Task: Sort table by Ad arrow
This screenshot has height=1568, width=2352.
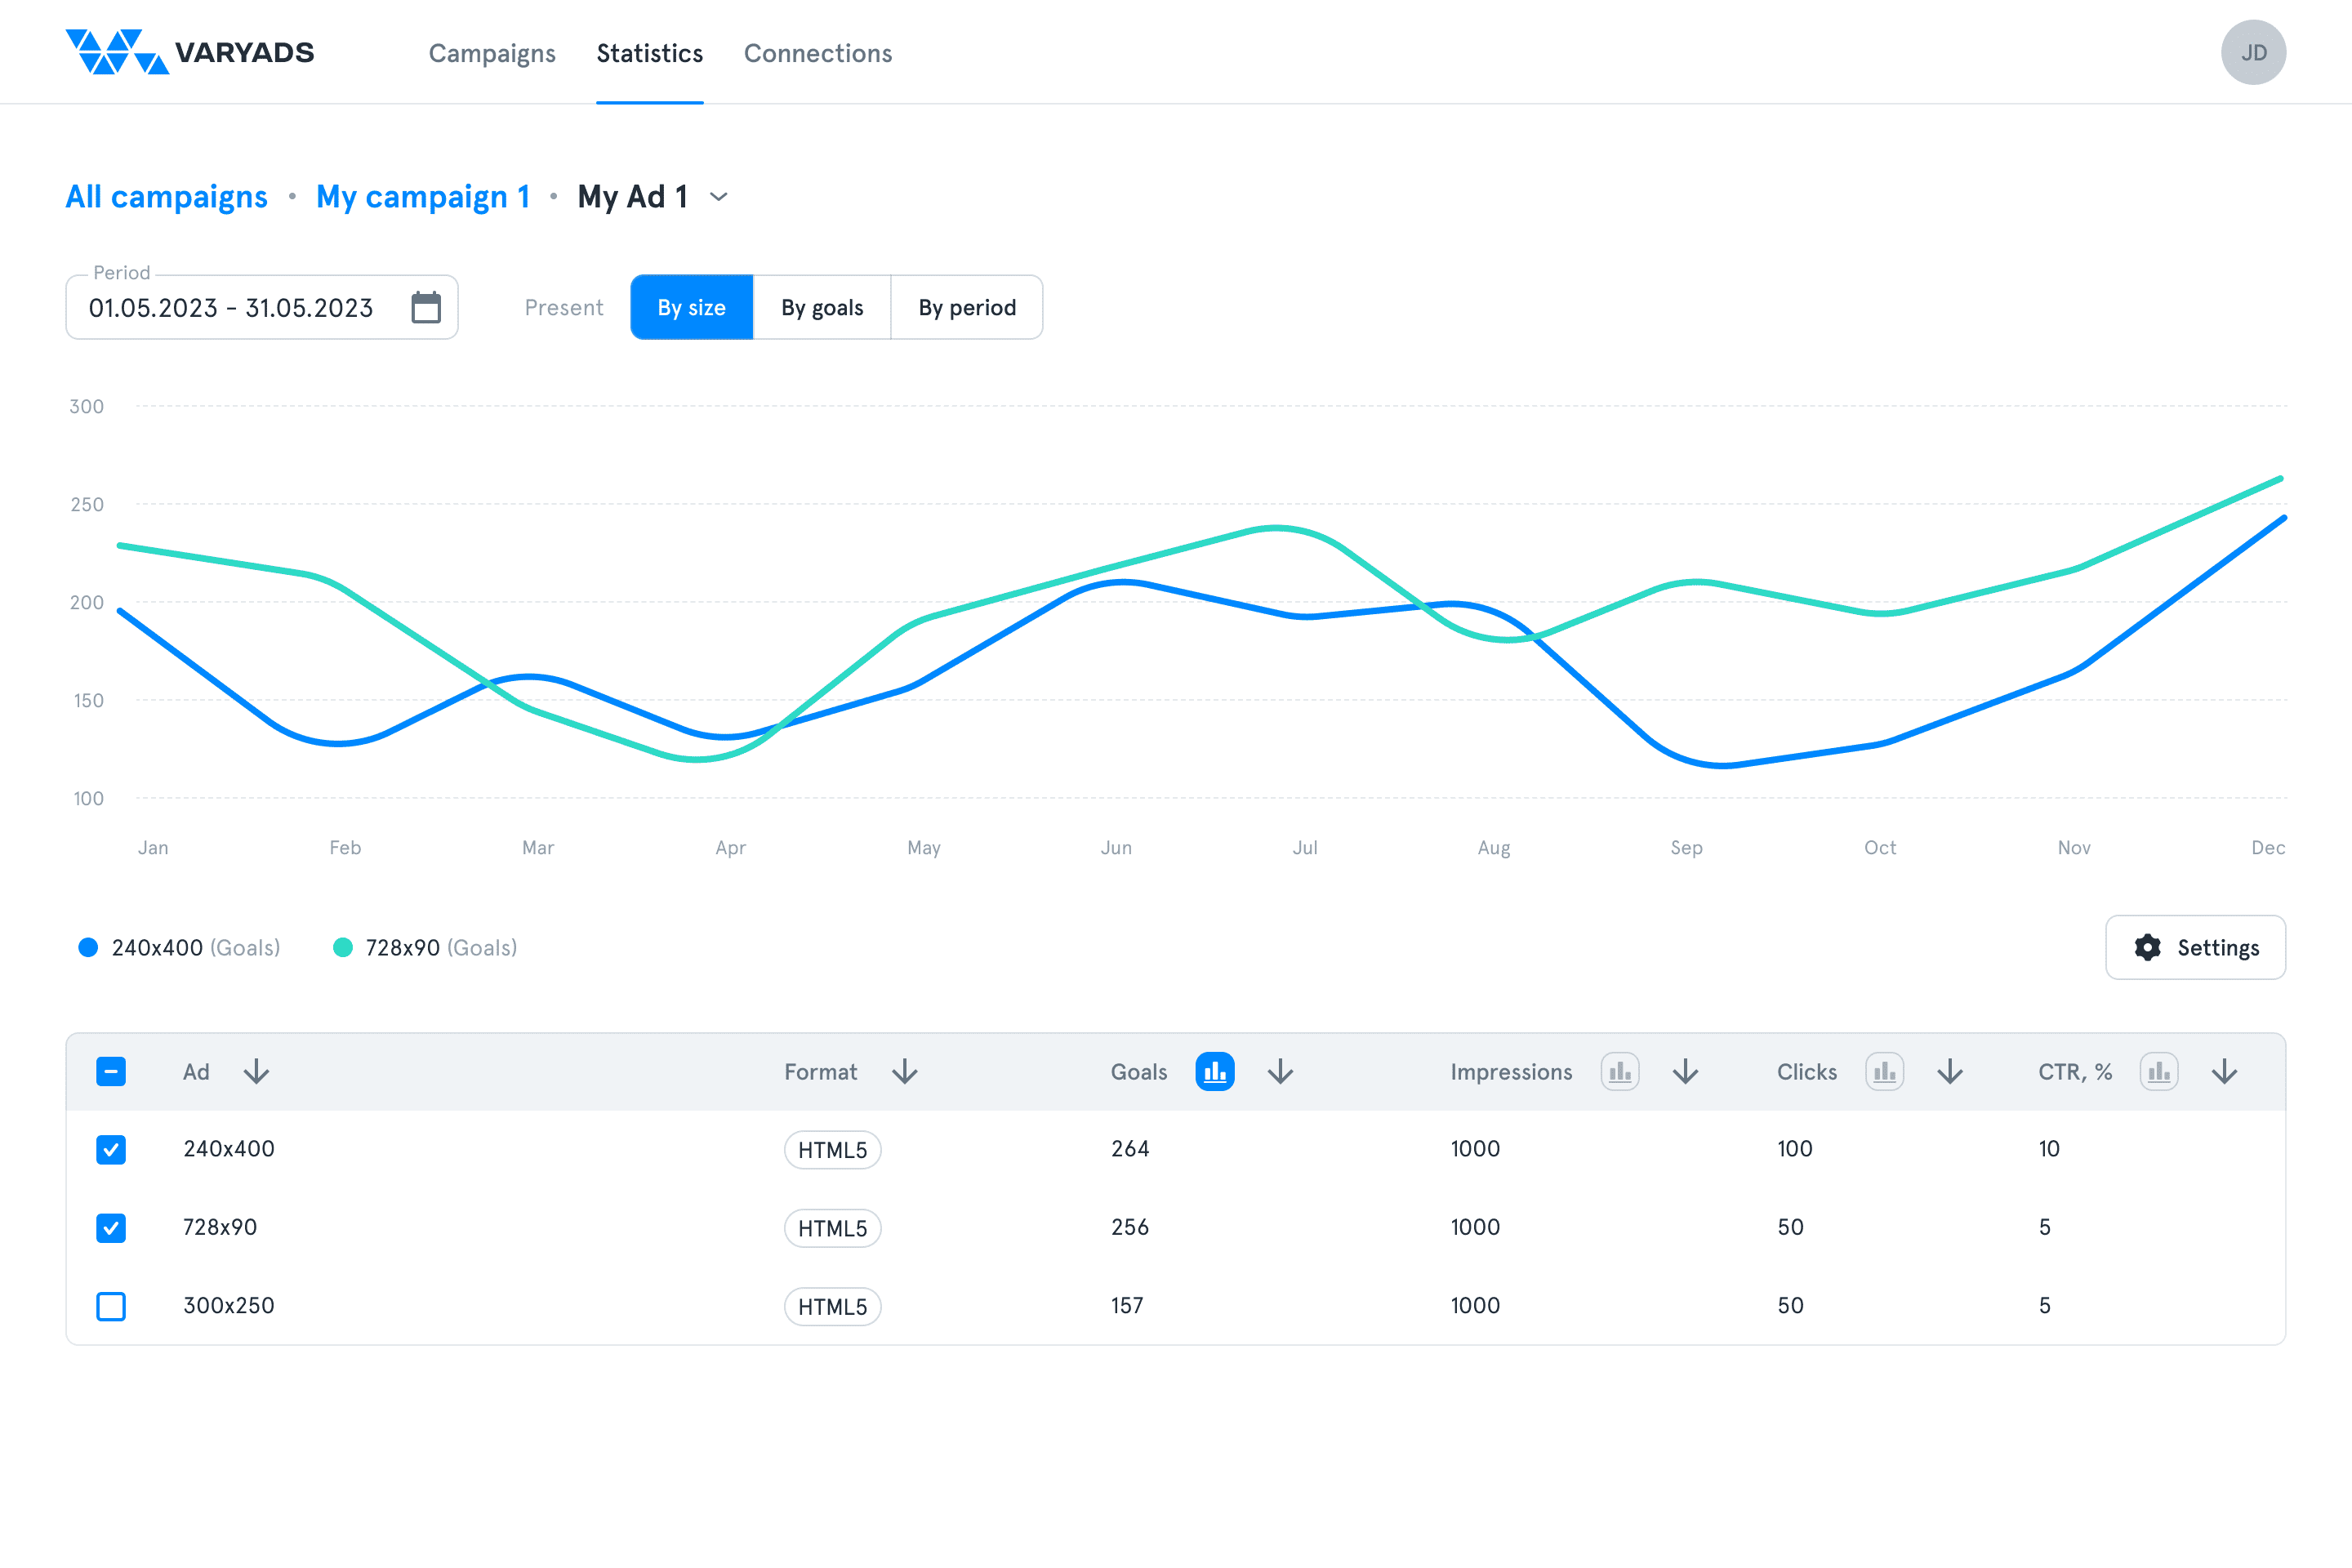Action: coord(257,1072)
